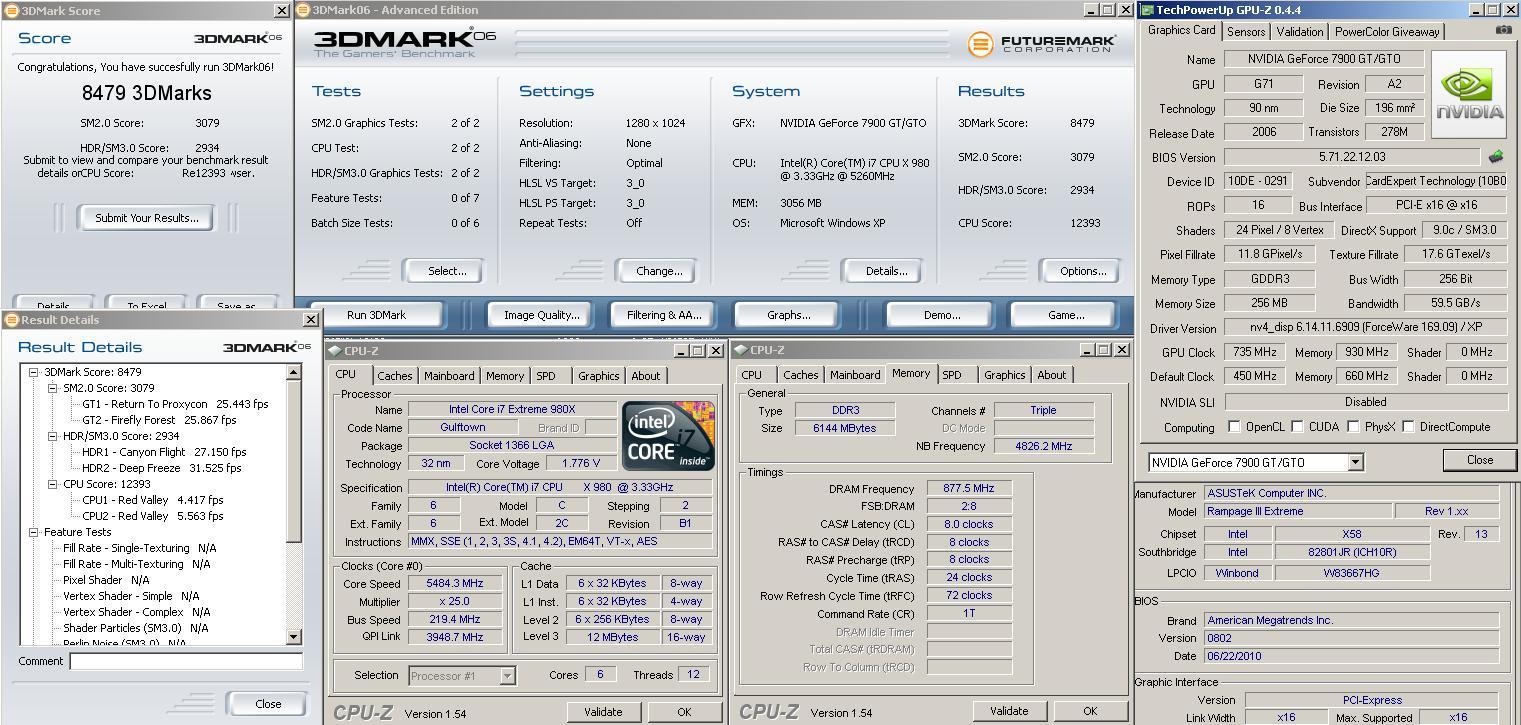Collapse the Feature Tests tree node
The width and height of the screenshot is (1521, 725).
point(33,532)
